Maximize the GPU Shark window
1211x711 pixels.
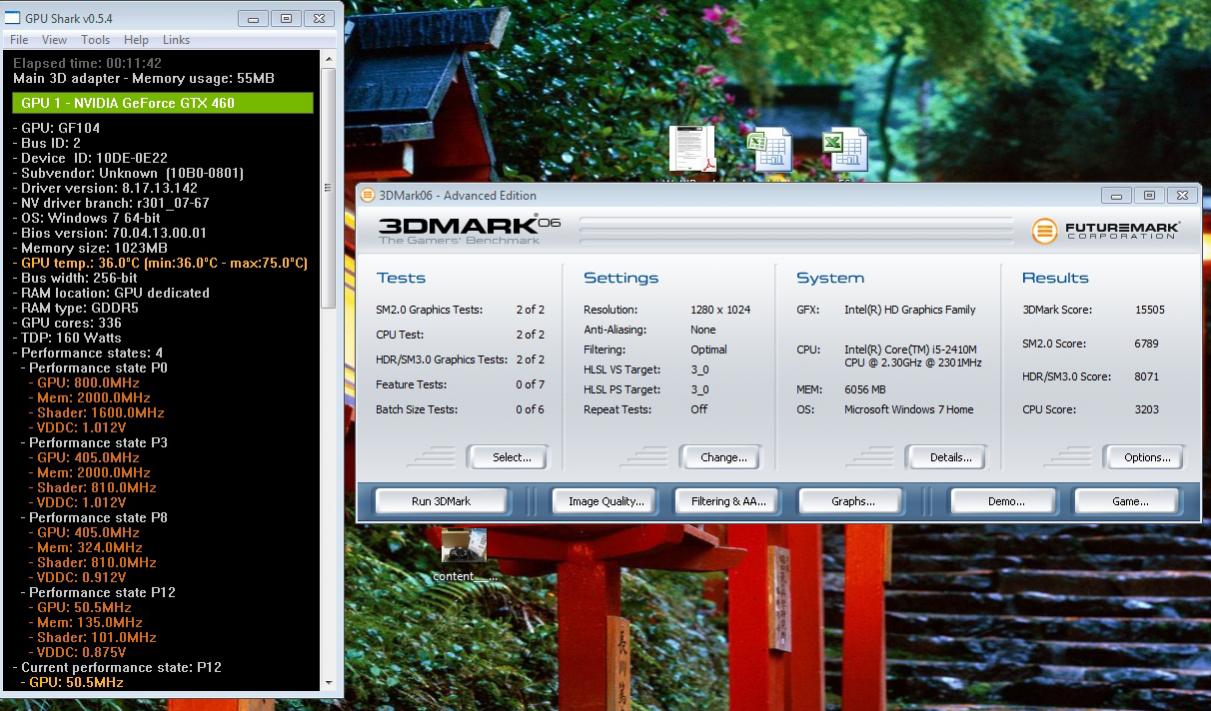pos(286,18)
